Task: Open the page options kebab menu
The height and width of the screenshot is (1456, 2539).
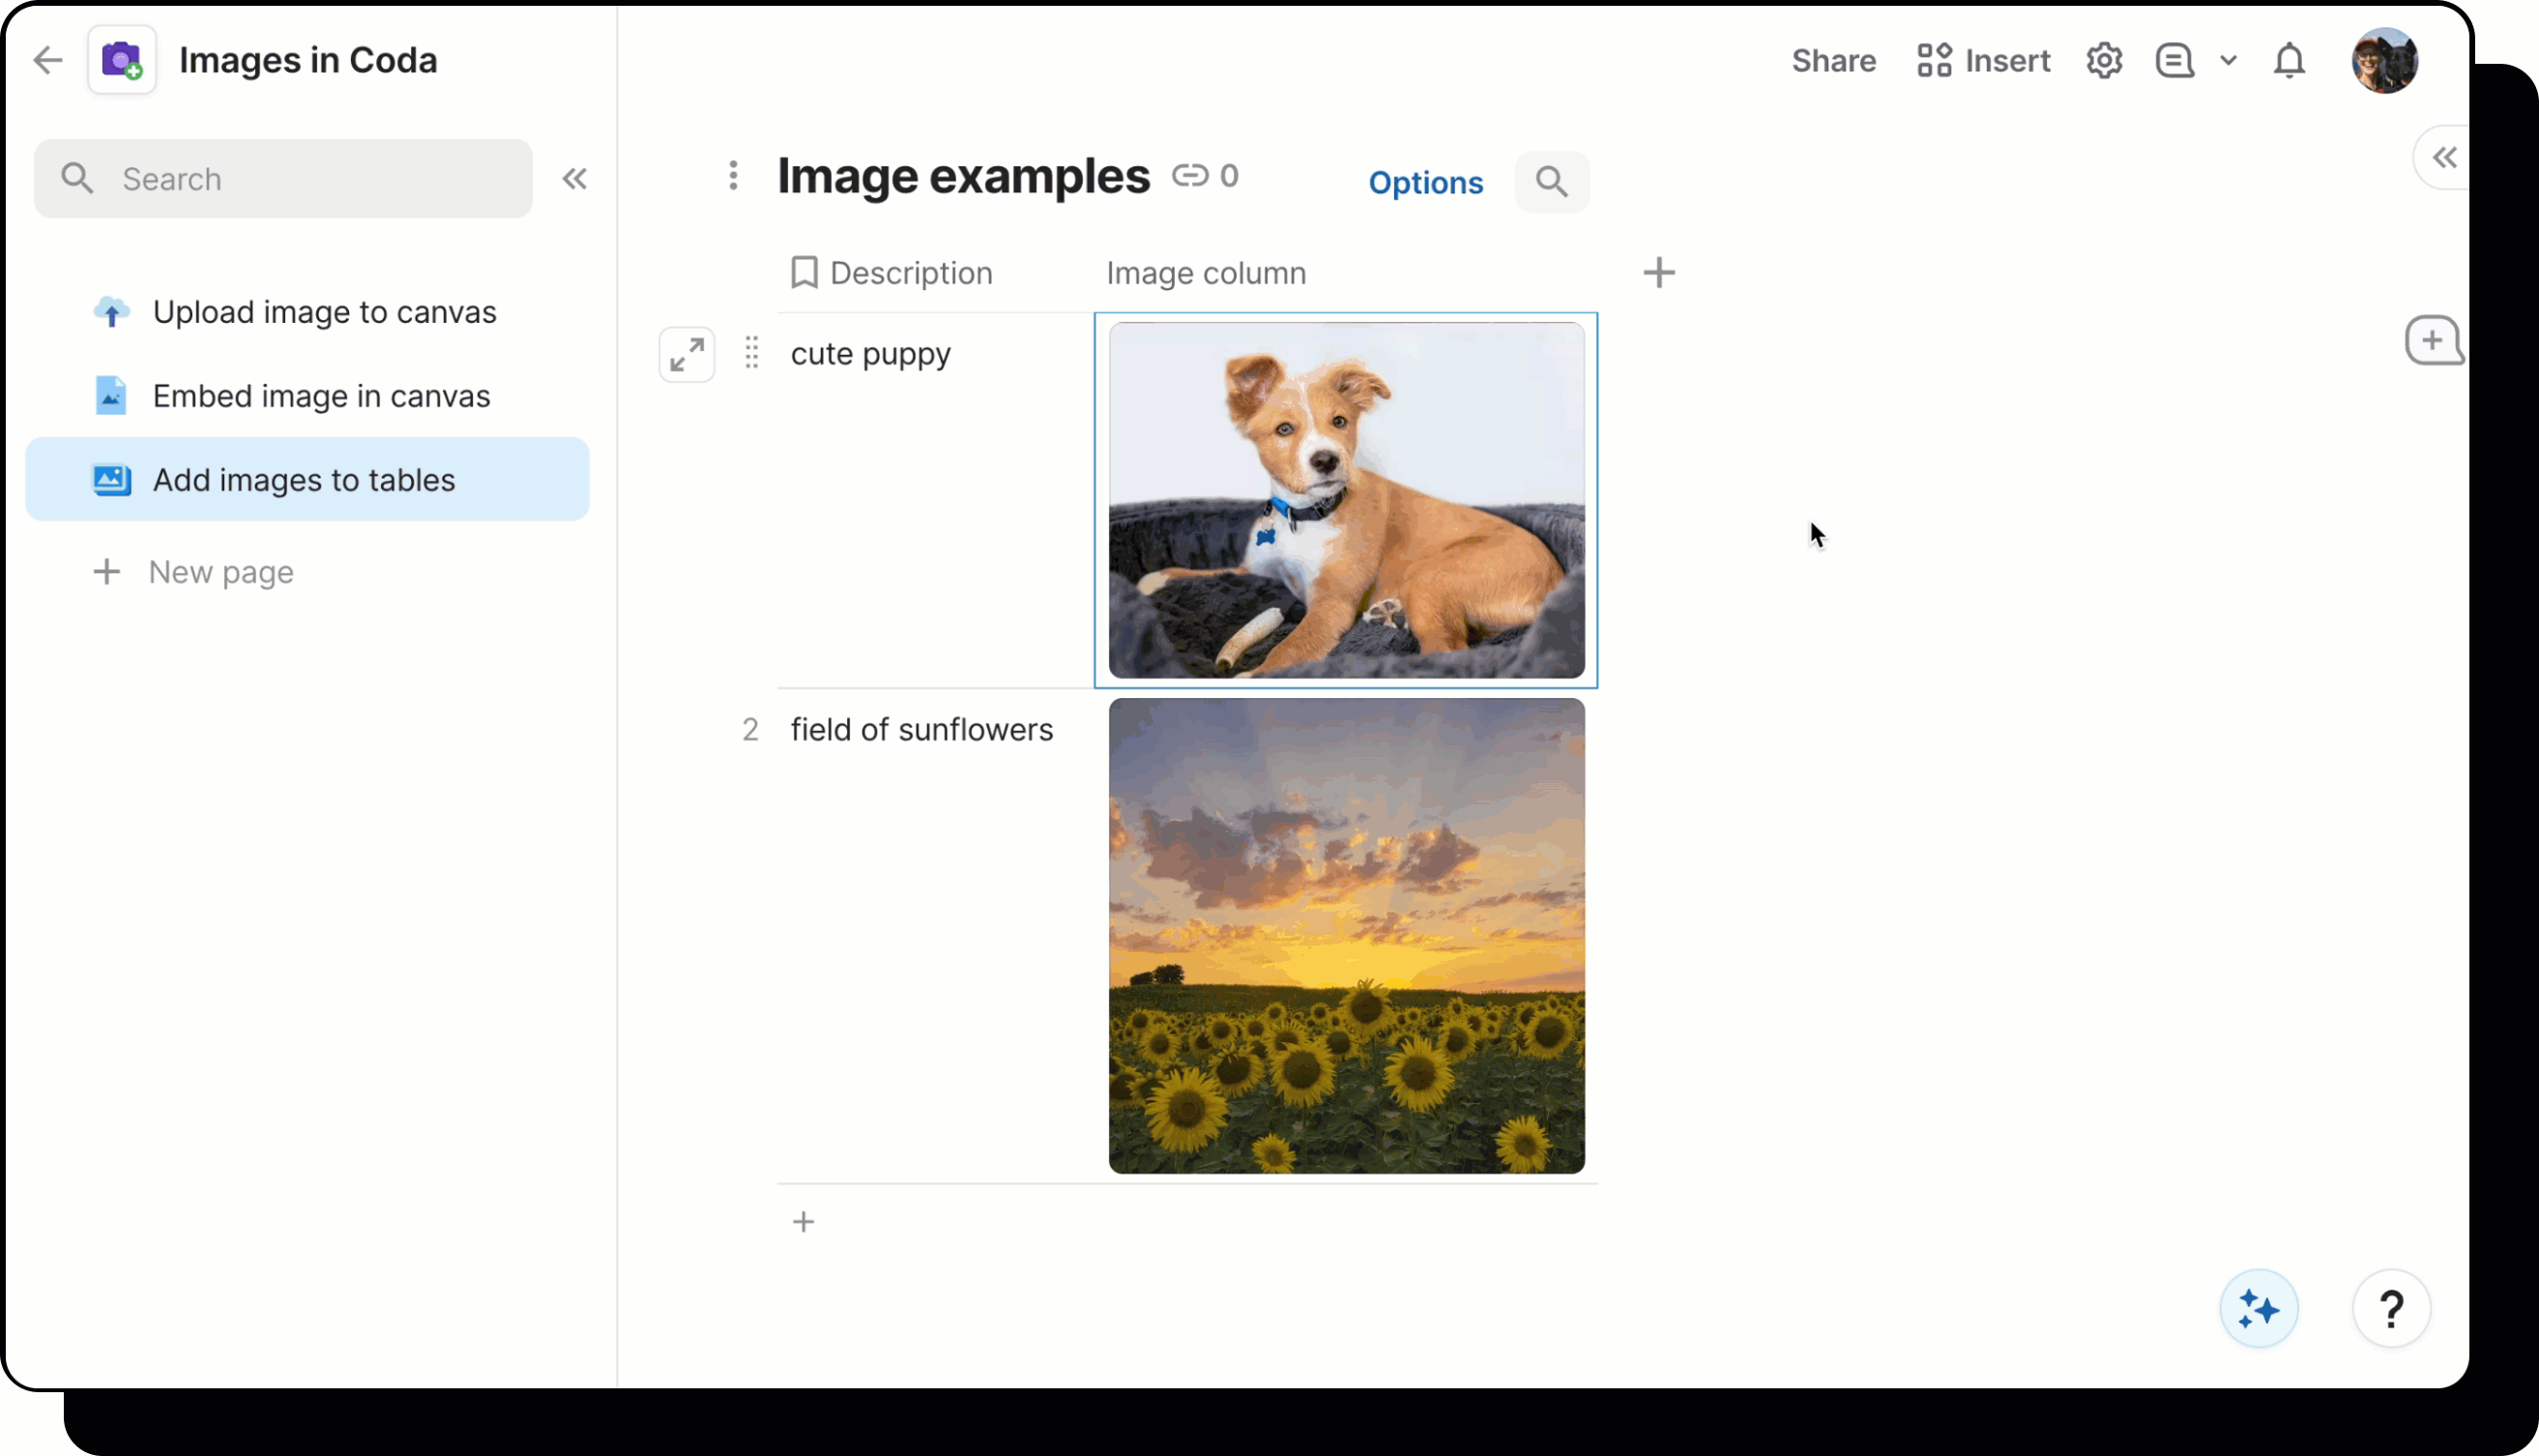Action: click(x=734, y=175)
